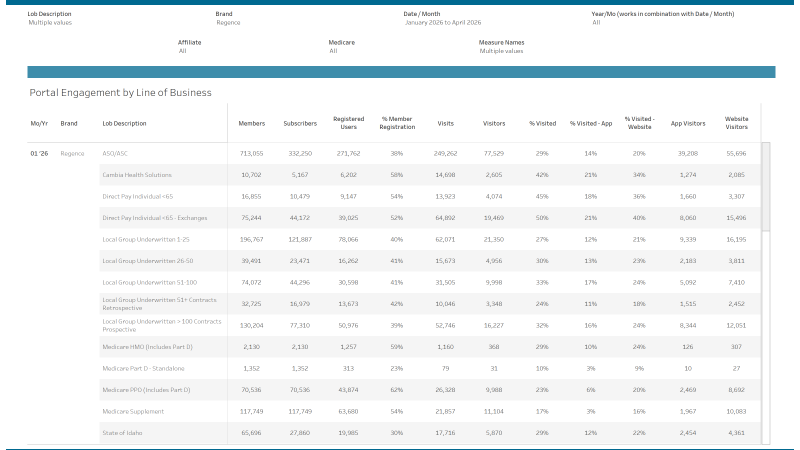Open the Affiliate filter dropdown
This screenshot has width=800, height=450.
point(182,50)
